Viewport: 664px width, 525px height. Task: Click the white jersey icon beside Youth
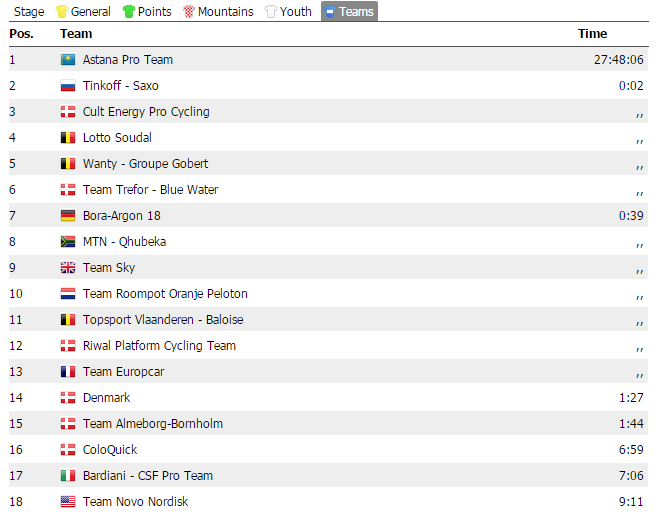271,11
